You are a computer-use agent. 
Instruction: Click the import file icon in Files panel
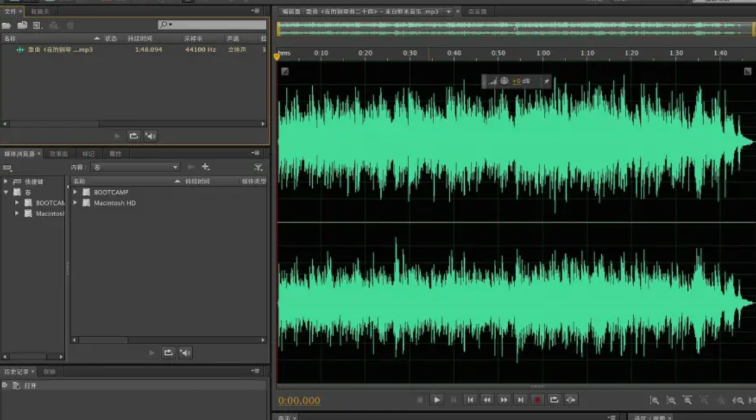tap(22, 24)
